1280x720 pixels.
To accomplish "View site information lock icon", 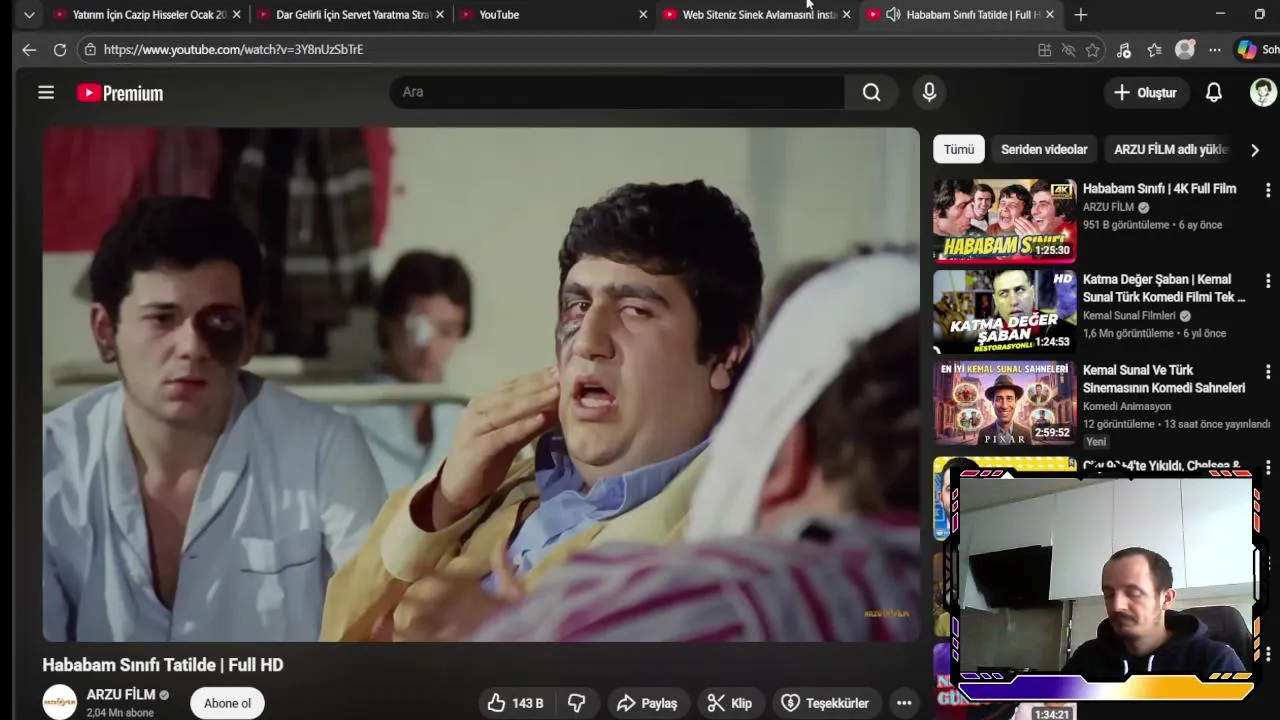I will 90,49.
